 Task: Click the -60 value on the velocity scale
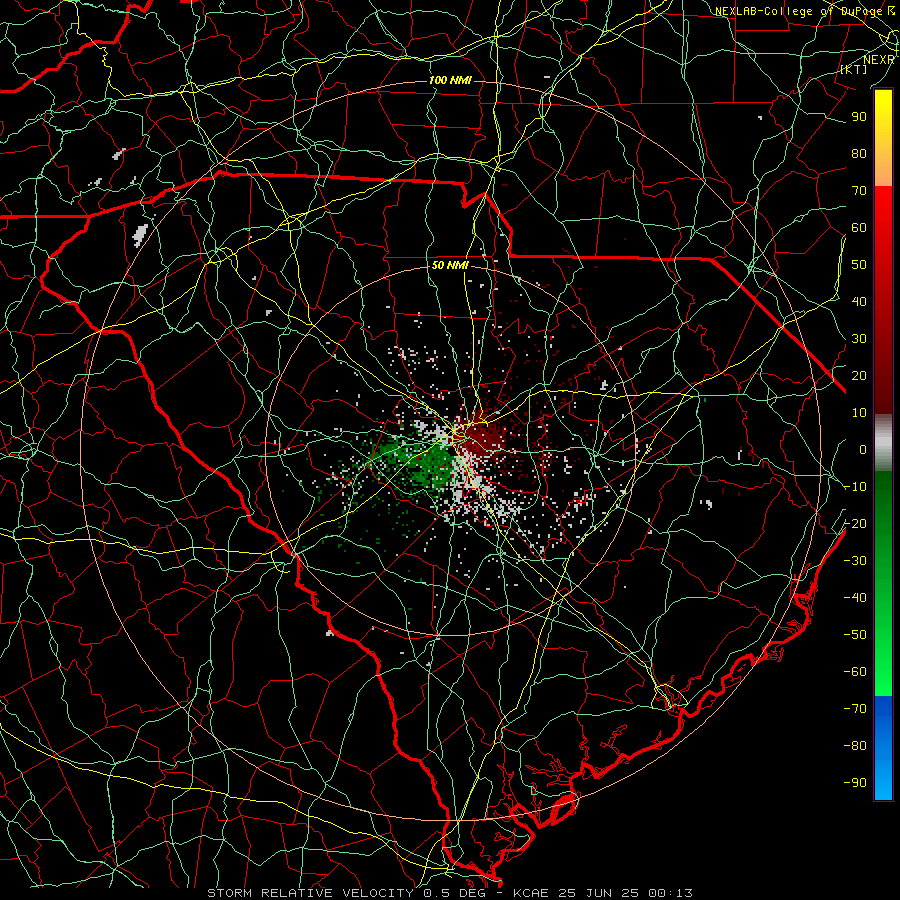tap(855, 672)
